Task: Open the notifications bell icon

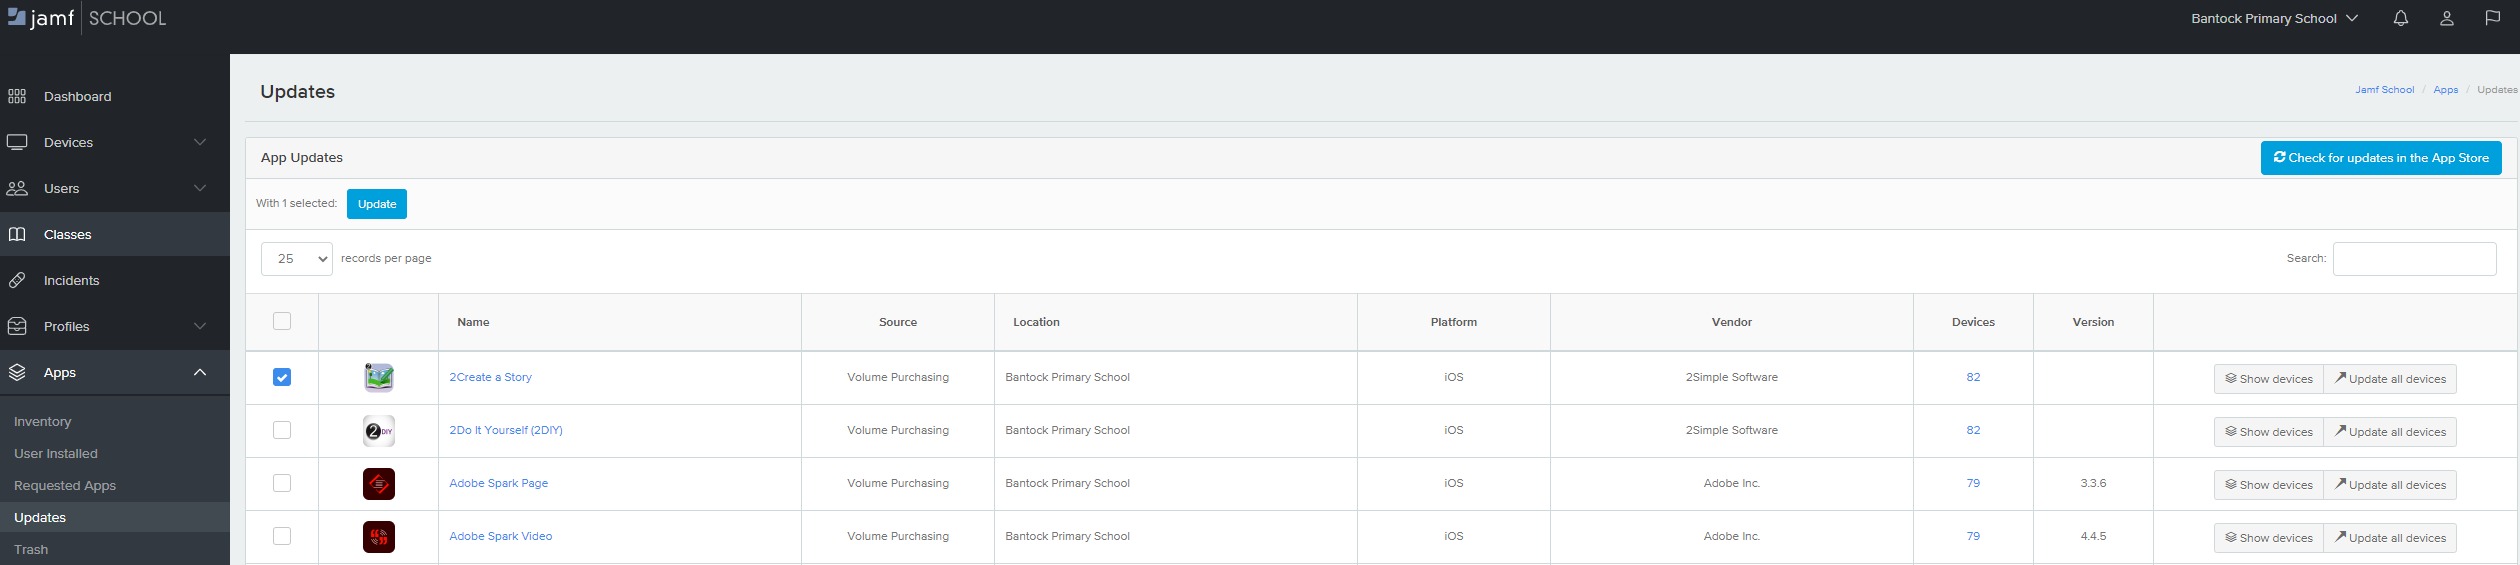Action: coord(2400,18)
